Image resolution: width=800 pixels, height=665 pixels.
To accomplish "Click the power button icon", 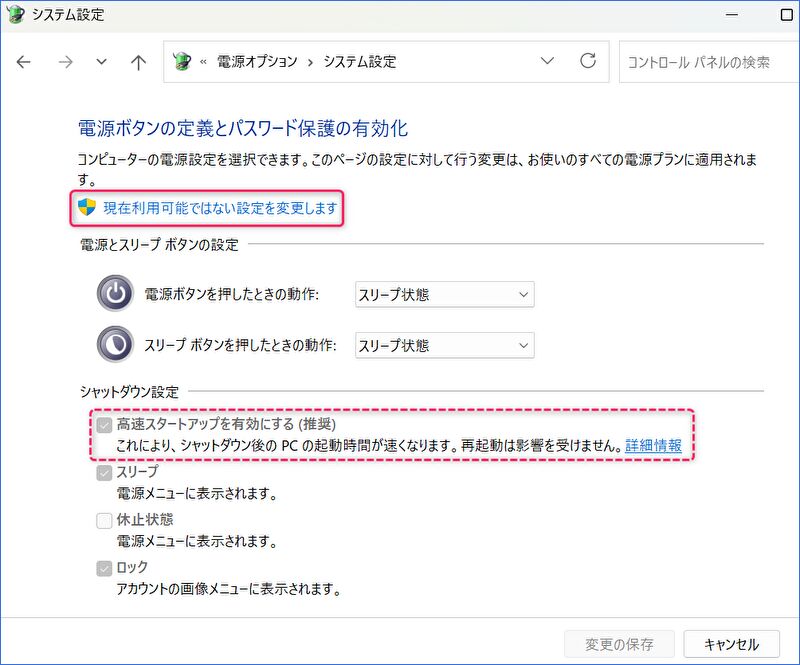I will (x=115, y=294).
